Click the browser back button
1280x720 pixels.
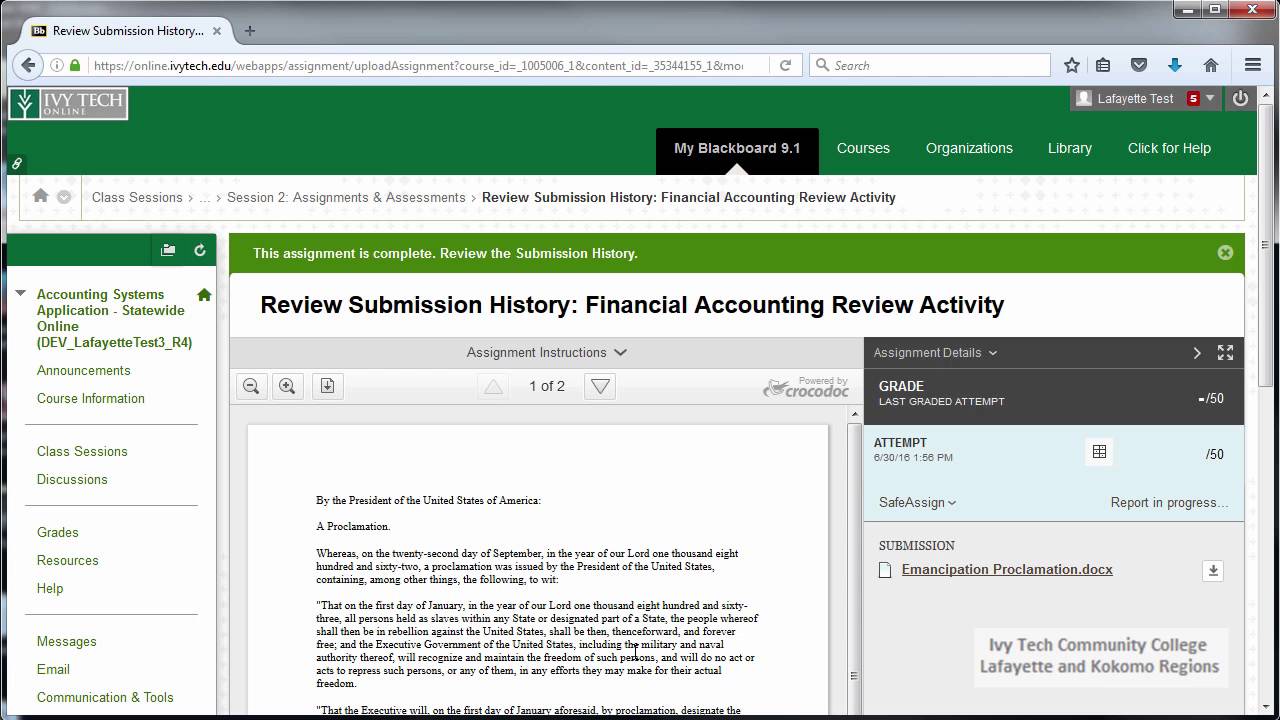tap(27, 65)
